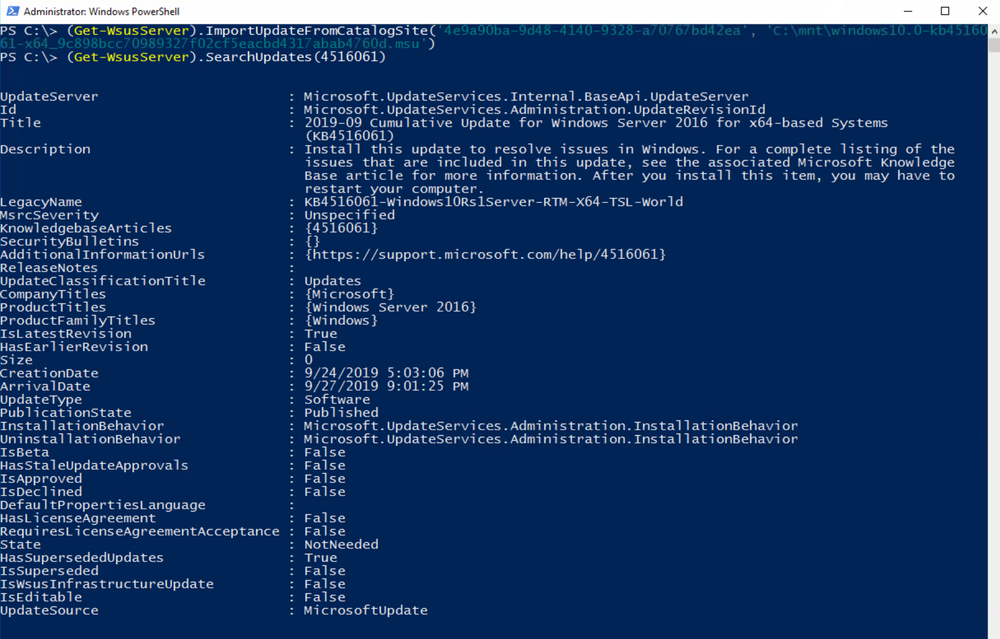
Task: Click the MsrcSeverity value Unspecified
Action: tap(349, 215)
